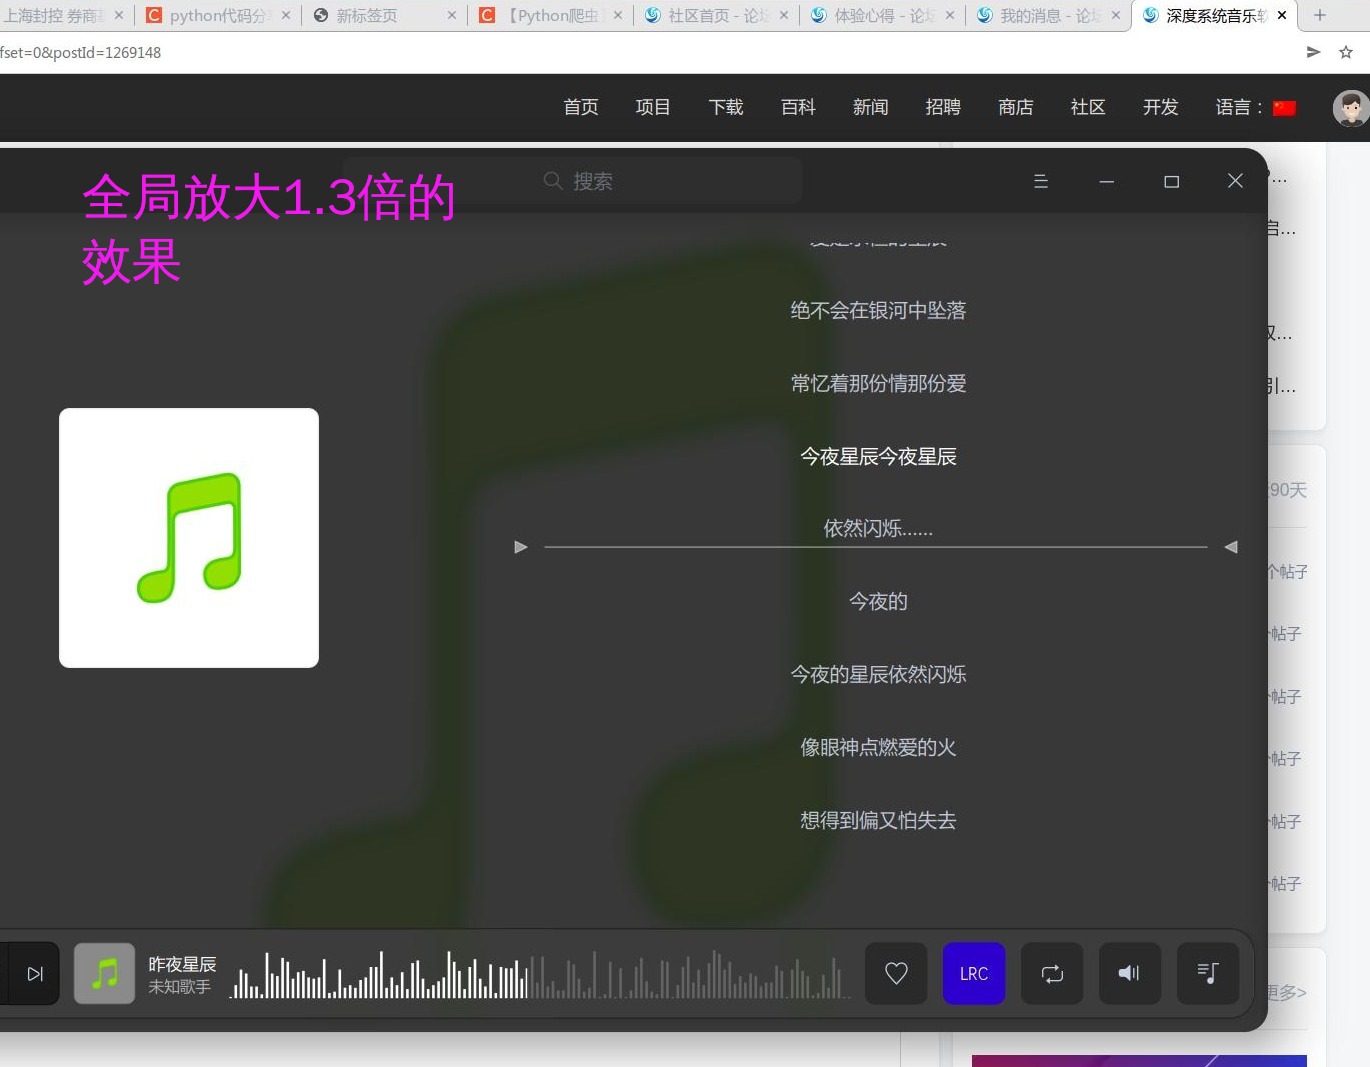Screen dimensions: 1370x1067
Task: Click the LRC lyrics button
Action: (x=973, y=973)
